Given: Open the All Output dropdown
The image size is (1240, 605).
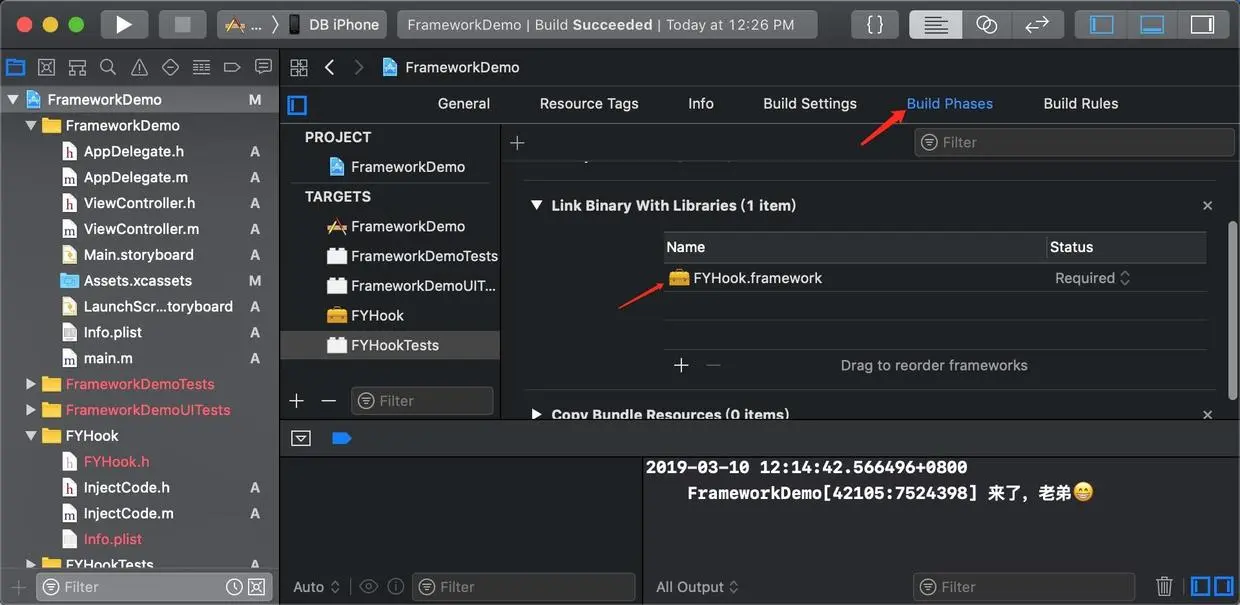Looking at the screenshot, I should coord(697,587).
